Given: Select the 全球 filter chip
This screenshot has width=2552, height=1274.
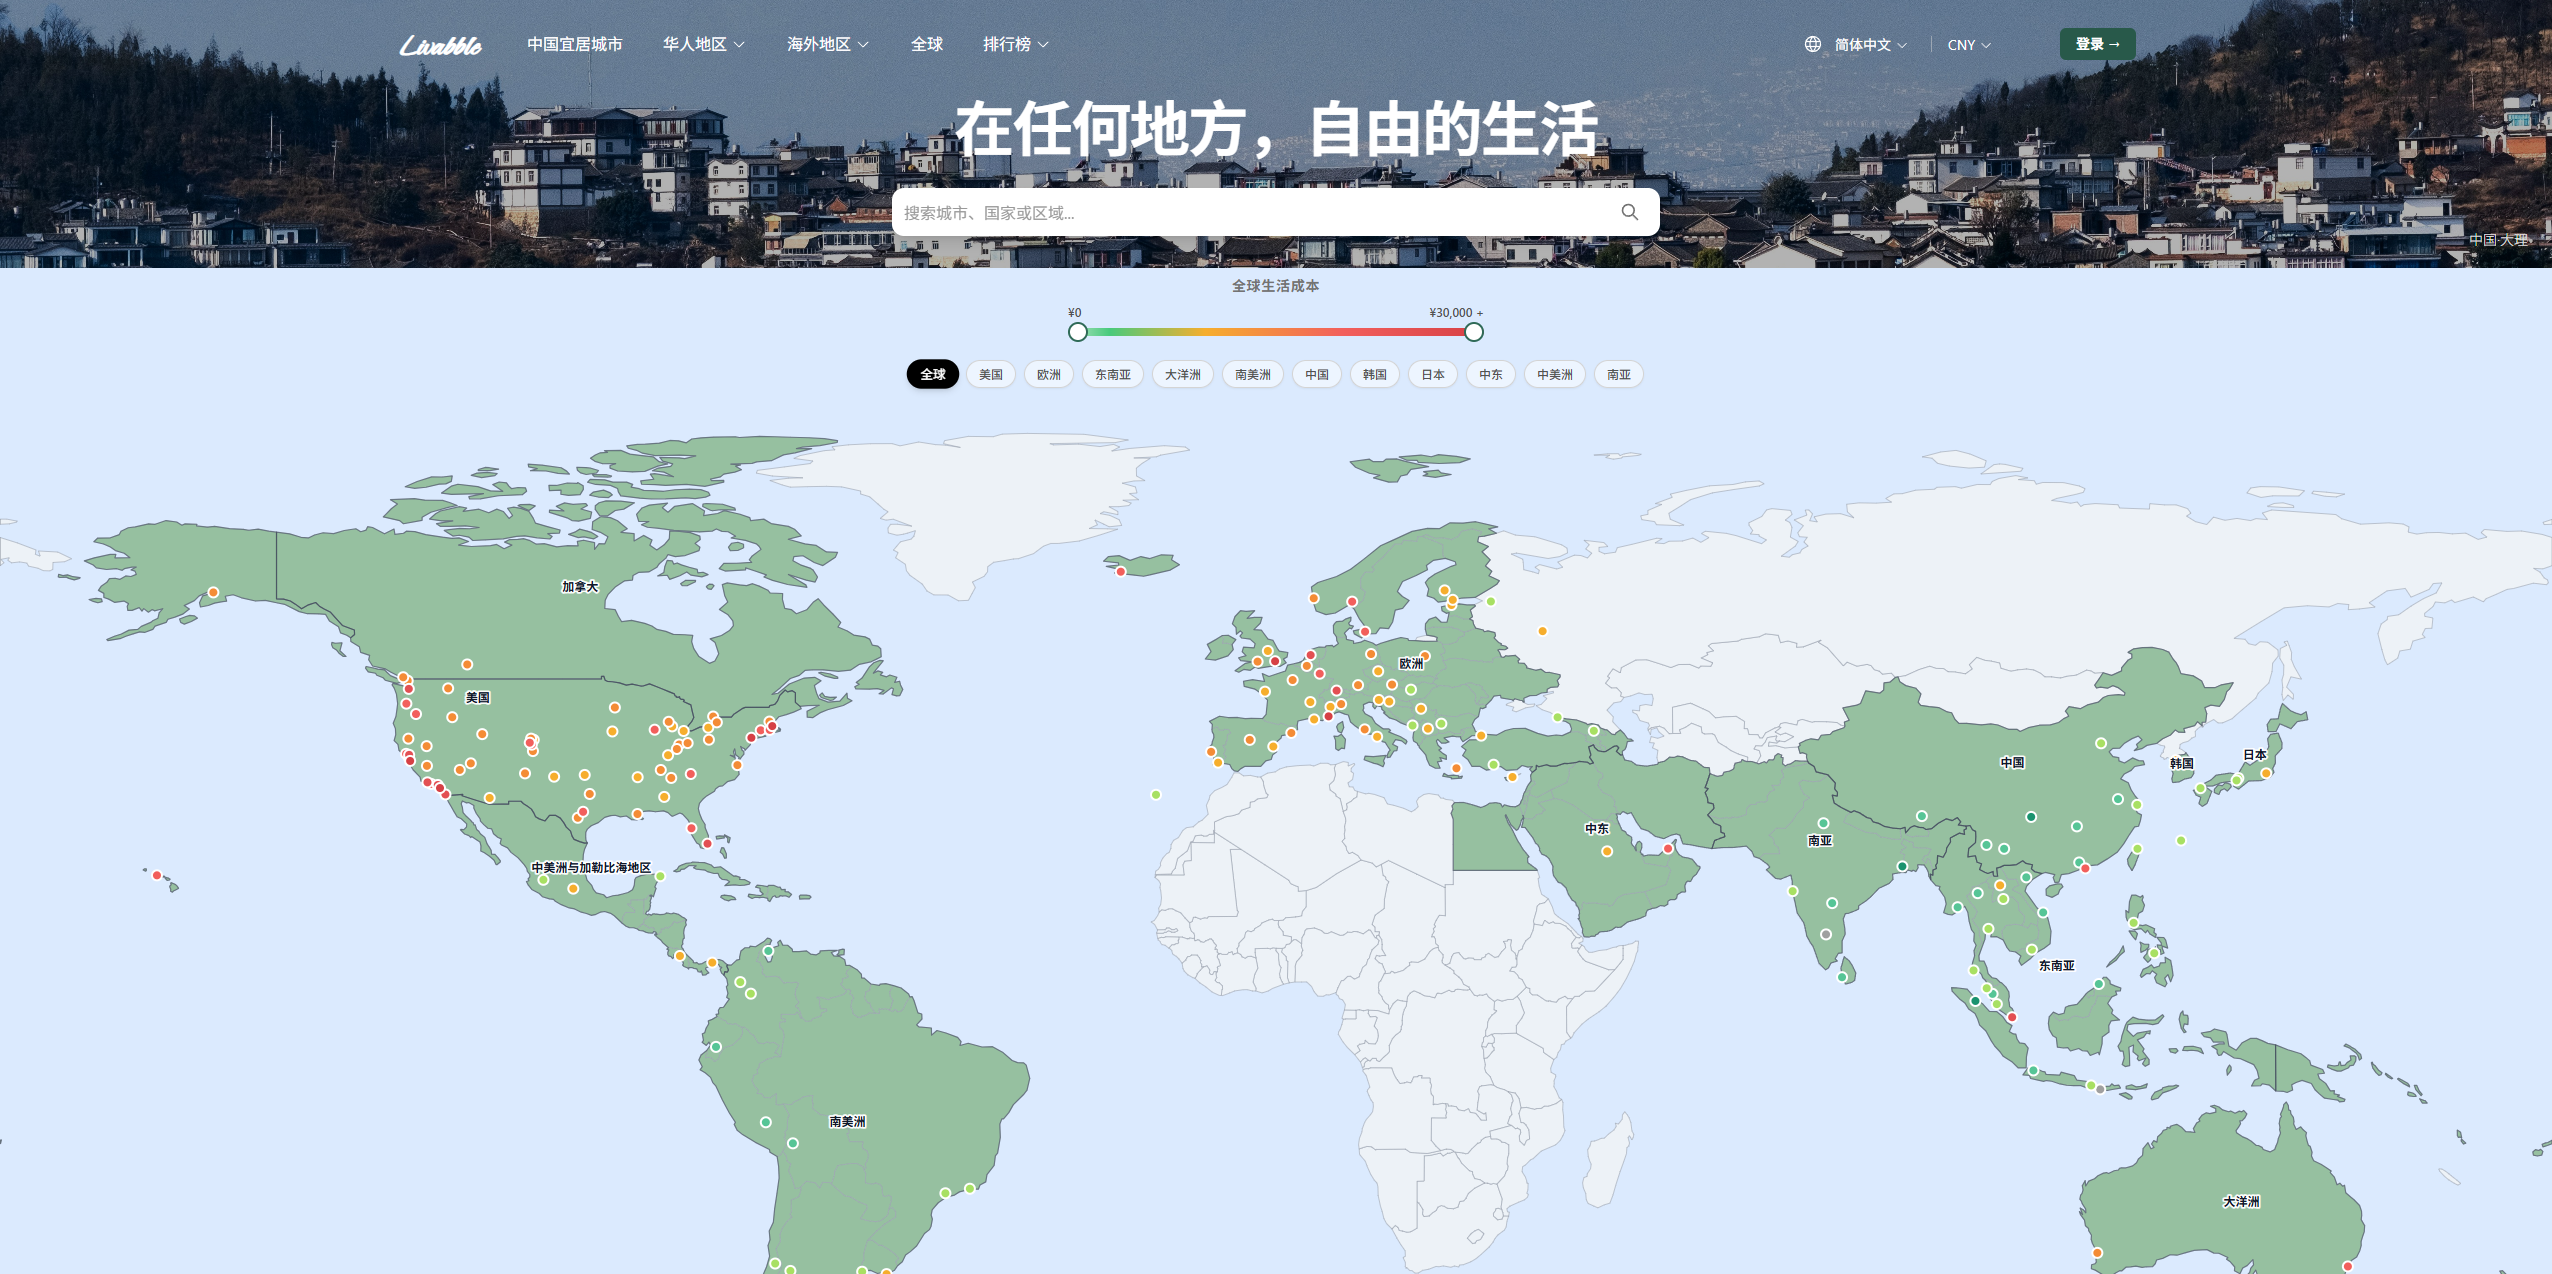Looking at the screenshot, I should [931, 374].
